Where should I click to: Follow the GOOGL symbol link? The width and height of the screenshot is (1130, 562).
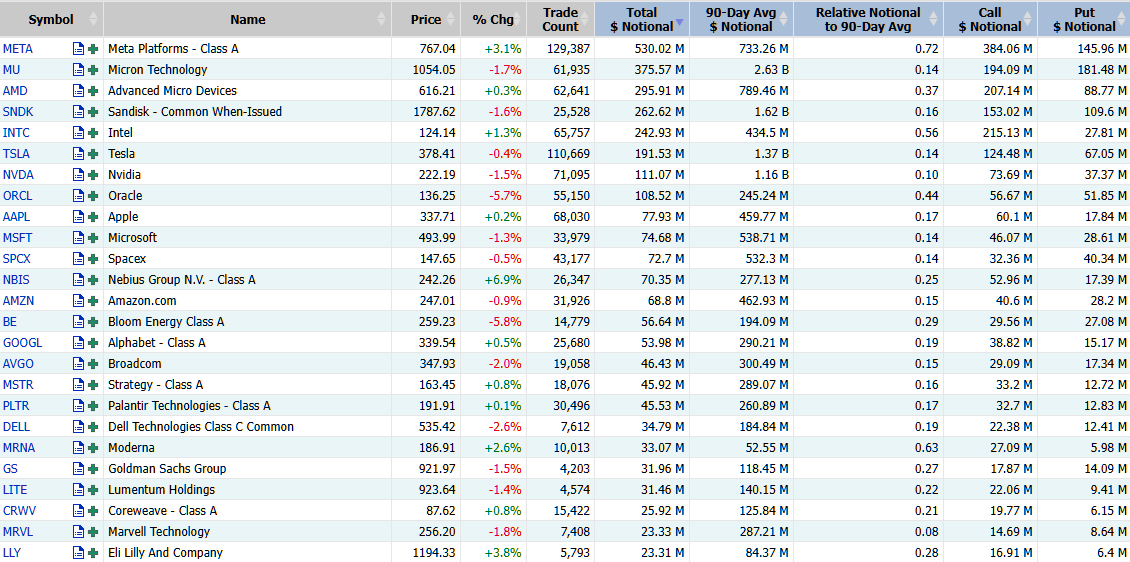18,342
